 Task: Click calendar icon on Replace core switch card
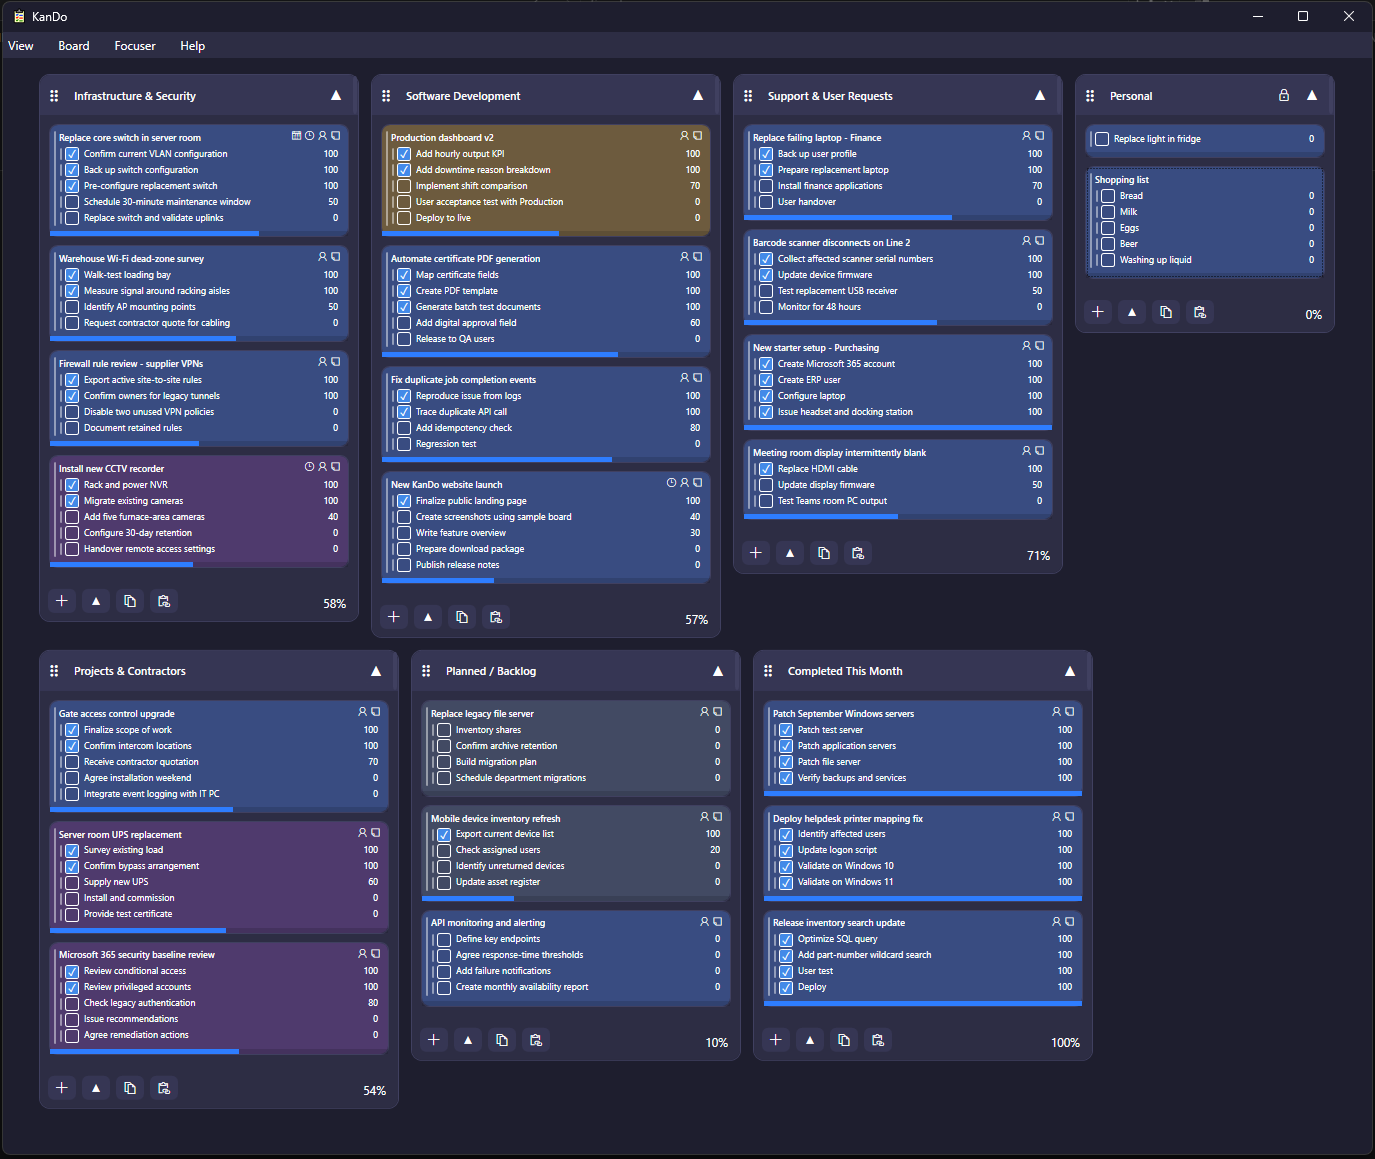pyautogui.click(x=296, y=136)
